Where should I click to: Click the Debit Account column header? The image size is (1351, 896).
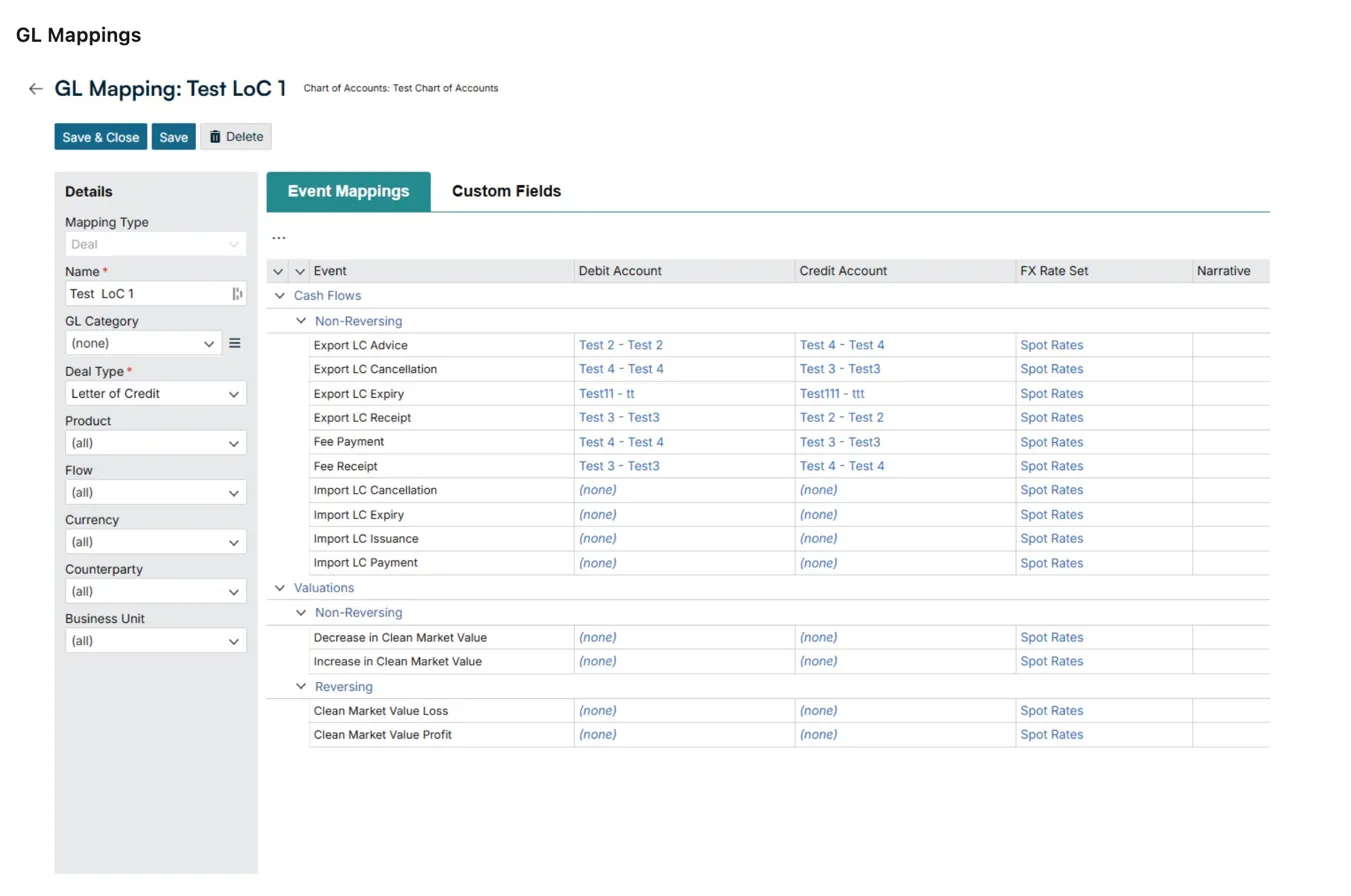click(684, 271)
